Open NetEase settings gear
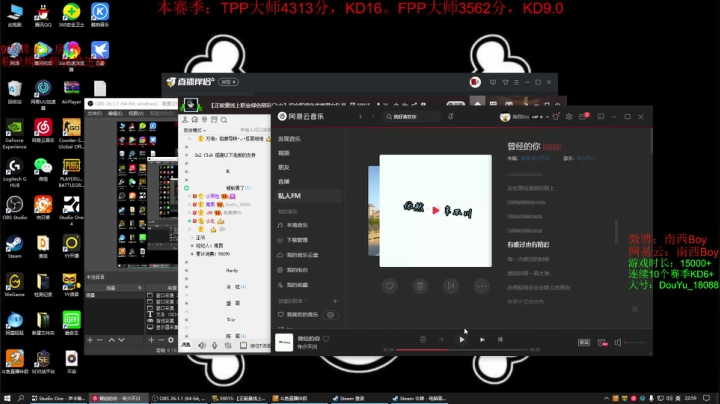The image size is (720, 404). [569, 117]
